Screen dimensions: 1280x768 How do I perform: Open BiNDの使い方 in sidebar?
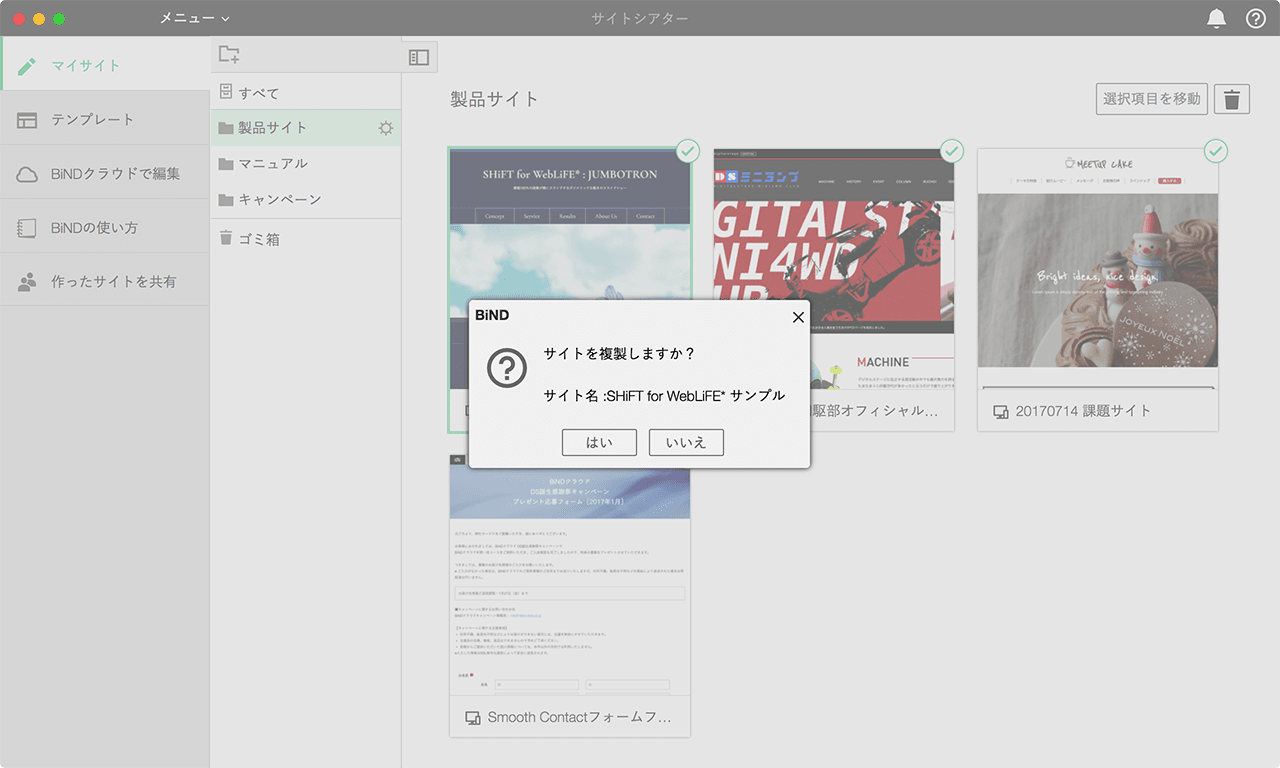coord(105,227)
